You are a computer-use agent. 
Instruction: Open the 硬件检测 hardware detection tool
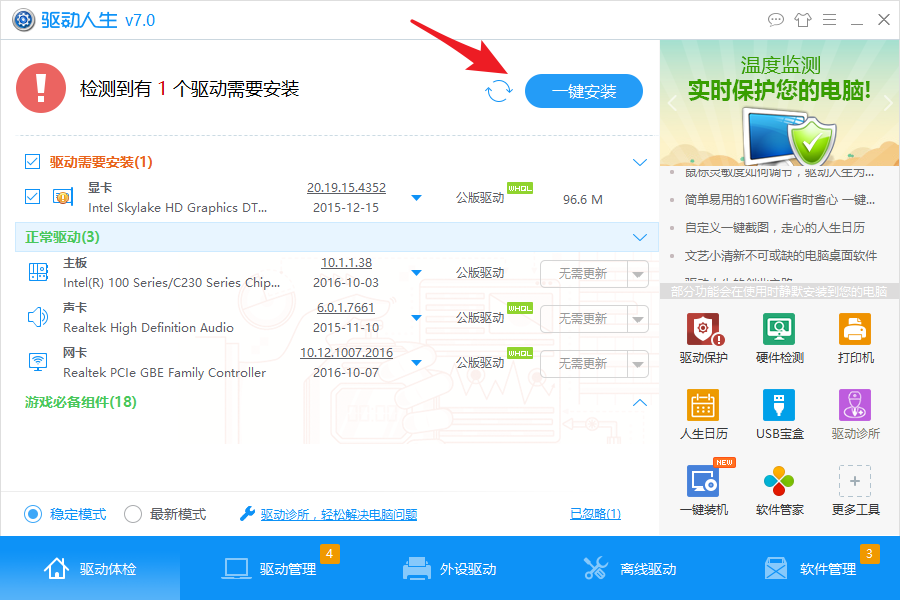(779, 339)
